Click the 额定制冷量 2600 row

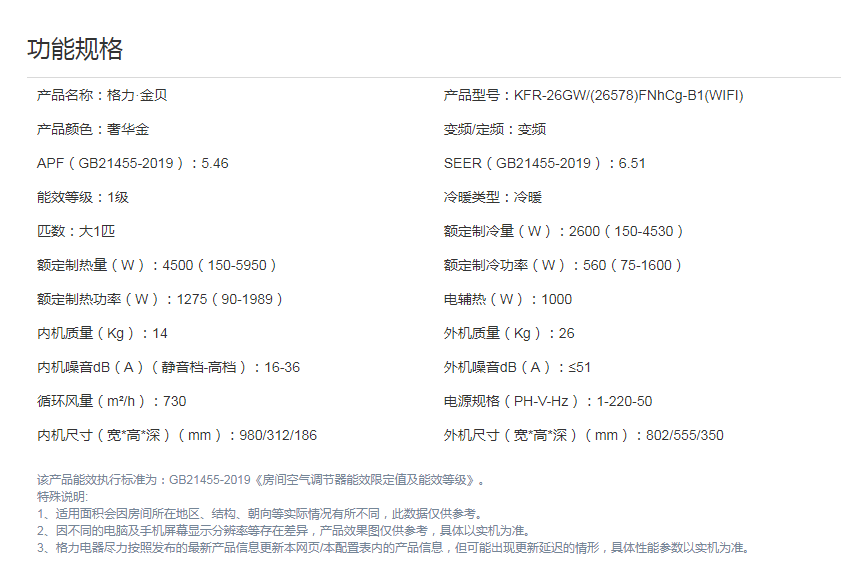click(x=564, y=232)
